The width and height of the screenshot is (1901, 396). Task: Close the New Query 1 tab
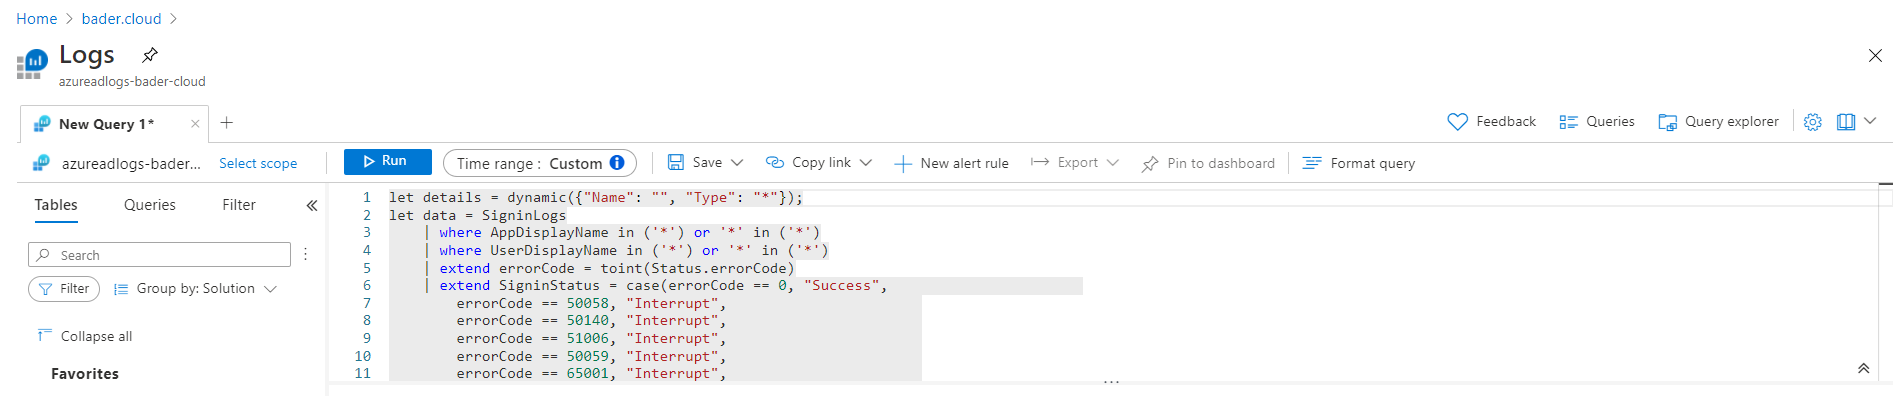click(x=195, y=124)
